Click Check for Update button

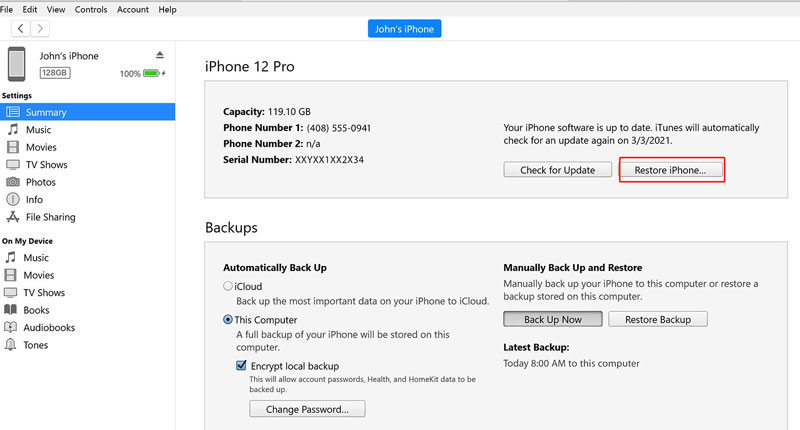[x=558, y=170]
